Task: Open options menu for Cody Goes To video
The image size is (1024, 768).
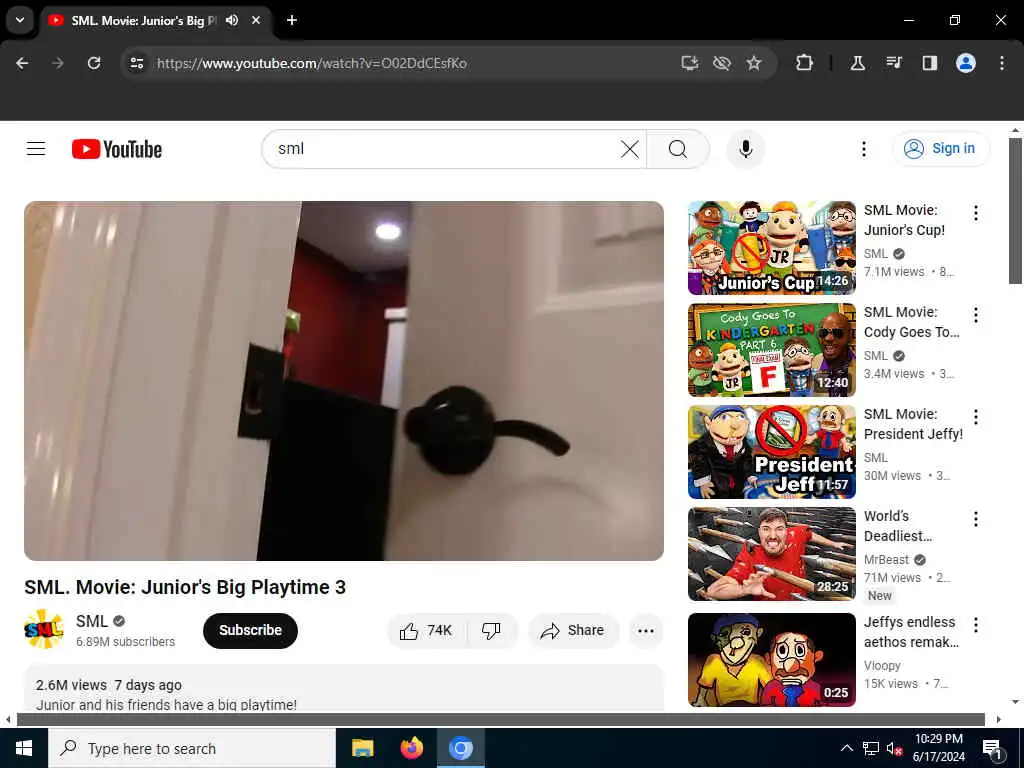Action: point(976,315)
